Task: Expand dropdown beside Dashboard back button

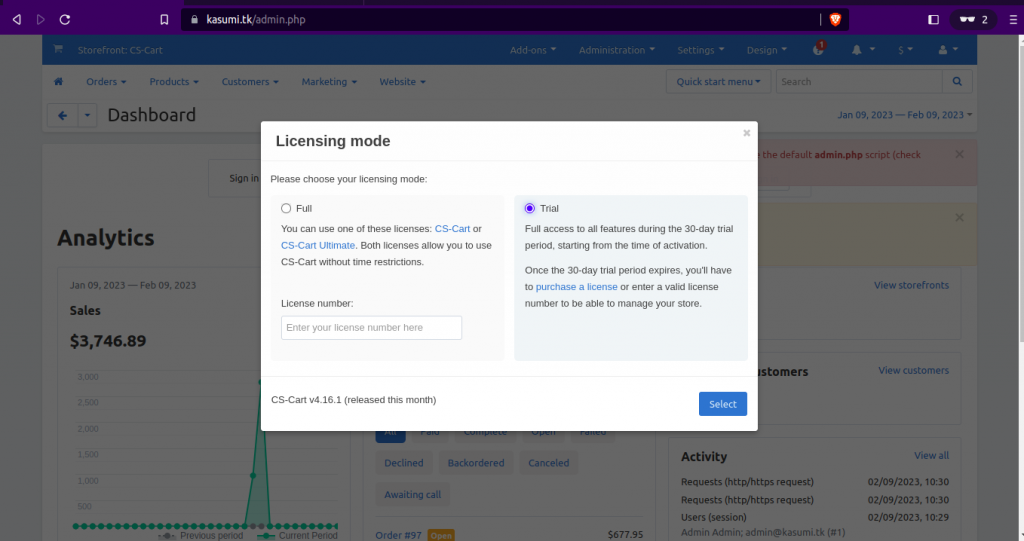Action: (x=87, y=116)
